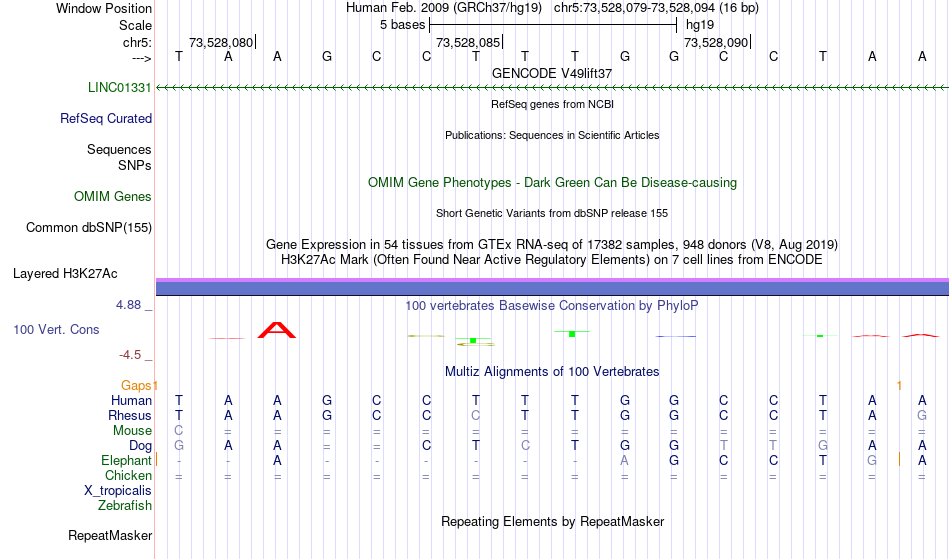Click the hg19 label beside scale bar
Screen dimensions: 950x559
(x=700, y=25)
